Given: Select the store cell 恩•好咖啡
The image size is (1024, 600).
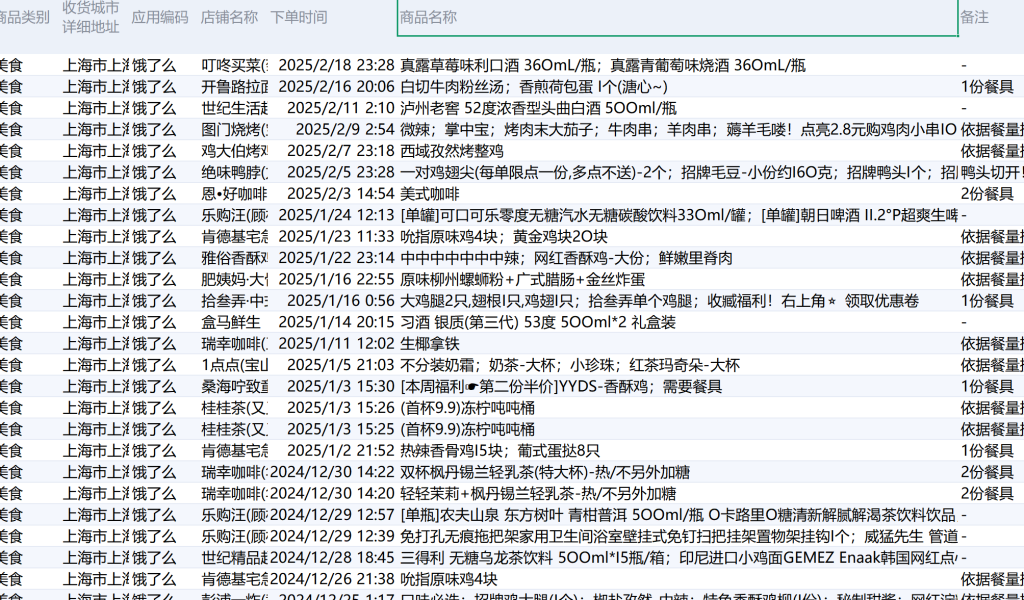Looking at the screenshot, I should pyautogui.click(x=234, y=194).
